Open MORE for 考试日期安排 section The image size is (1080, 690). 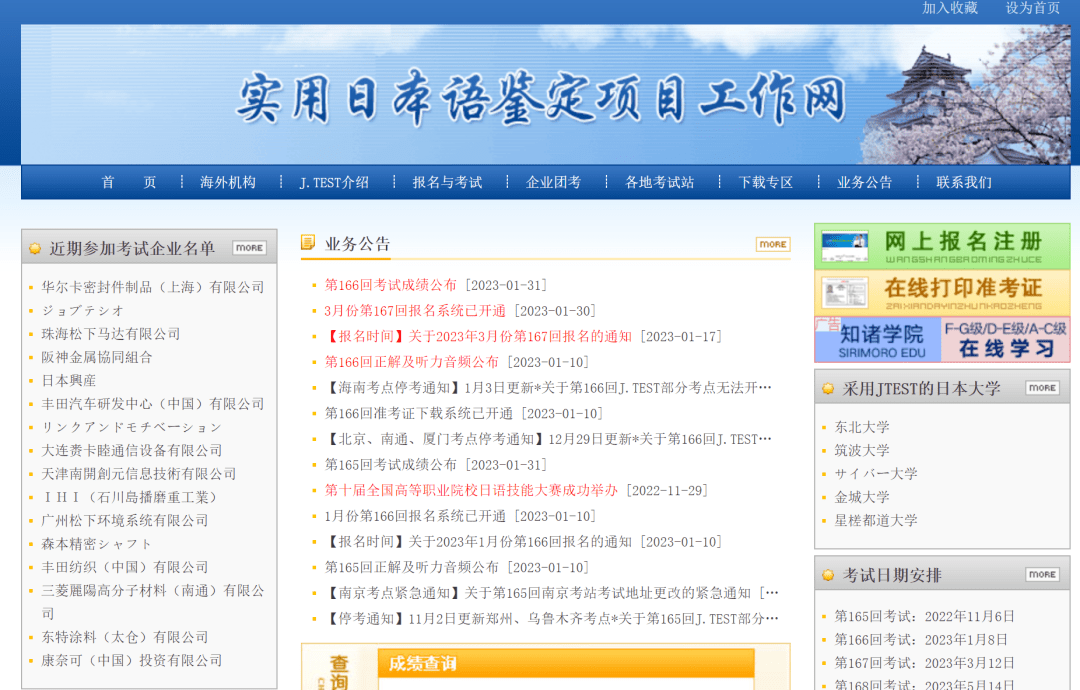tap(1042, 575)
